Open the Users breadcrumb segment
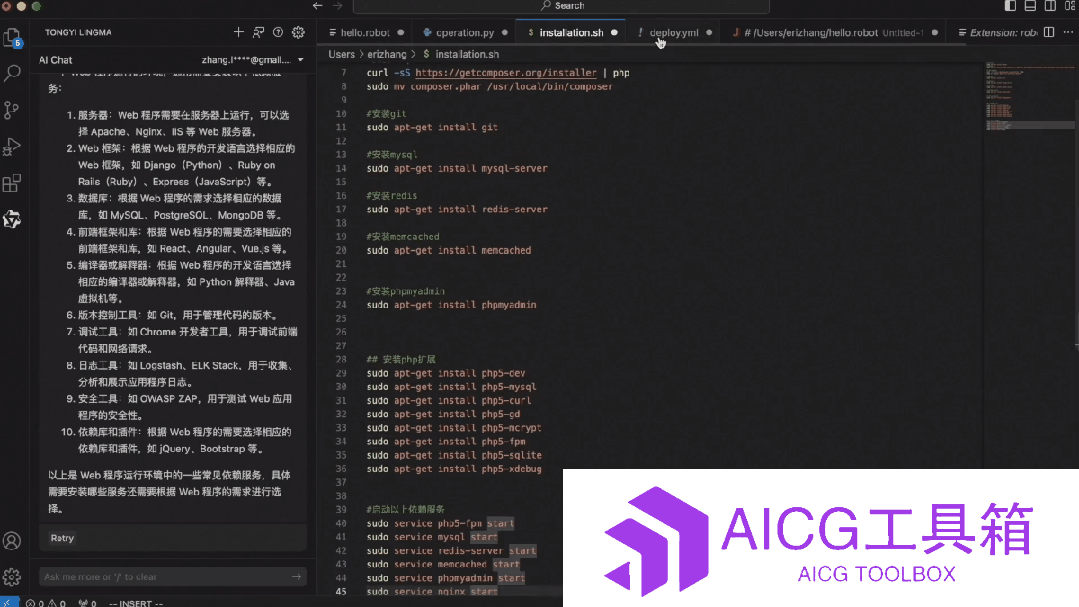The image size is (1079, 607). (x=341, y=54)
